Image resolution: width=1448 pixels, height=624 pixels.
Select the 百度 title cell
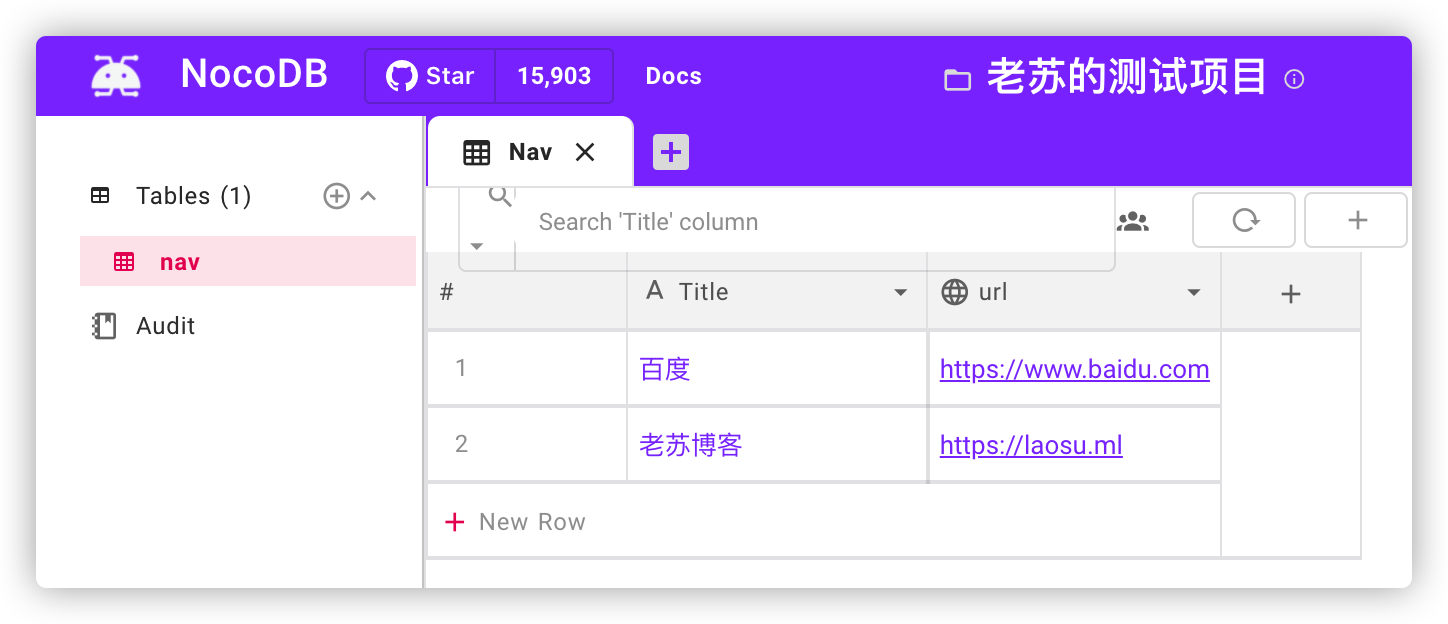777,368
